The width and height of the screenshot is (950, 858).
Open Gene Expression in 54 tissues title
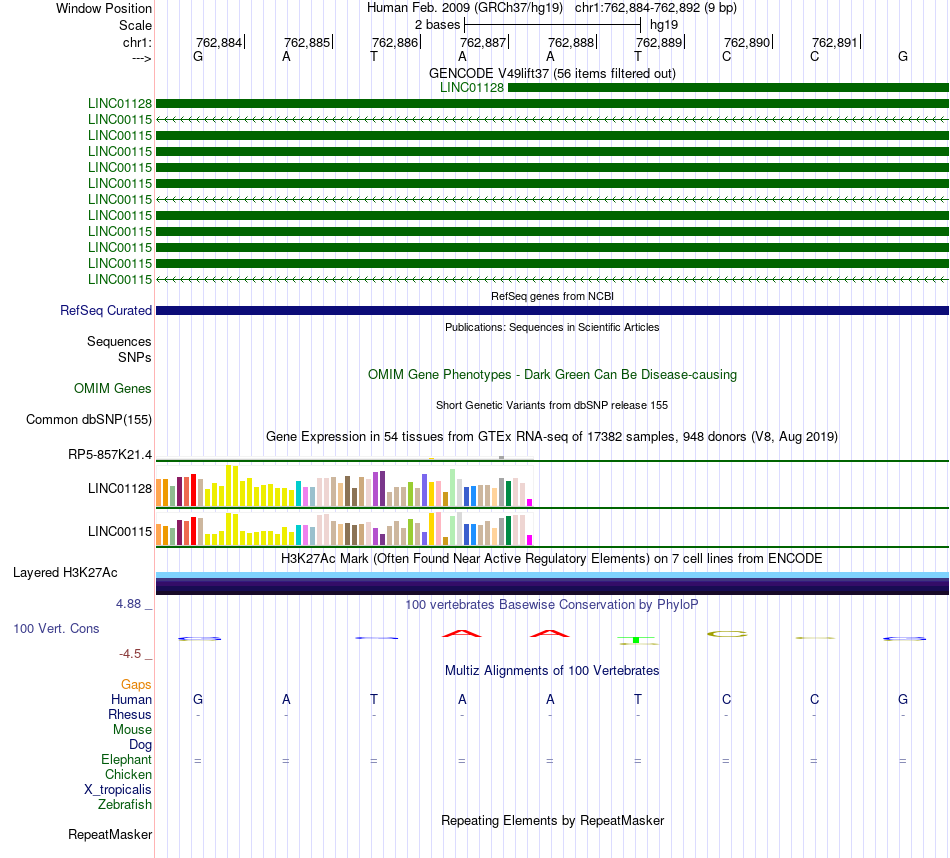(552, 437)
